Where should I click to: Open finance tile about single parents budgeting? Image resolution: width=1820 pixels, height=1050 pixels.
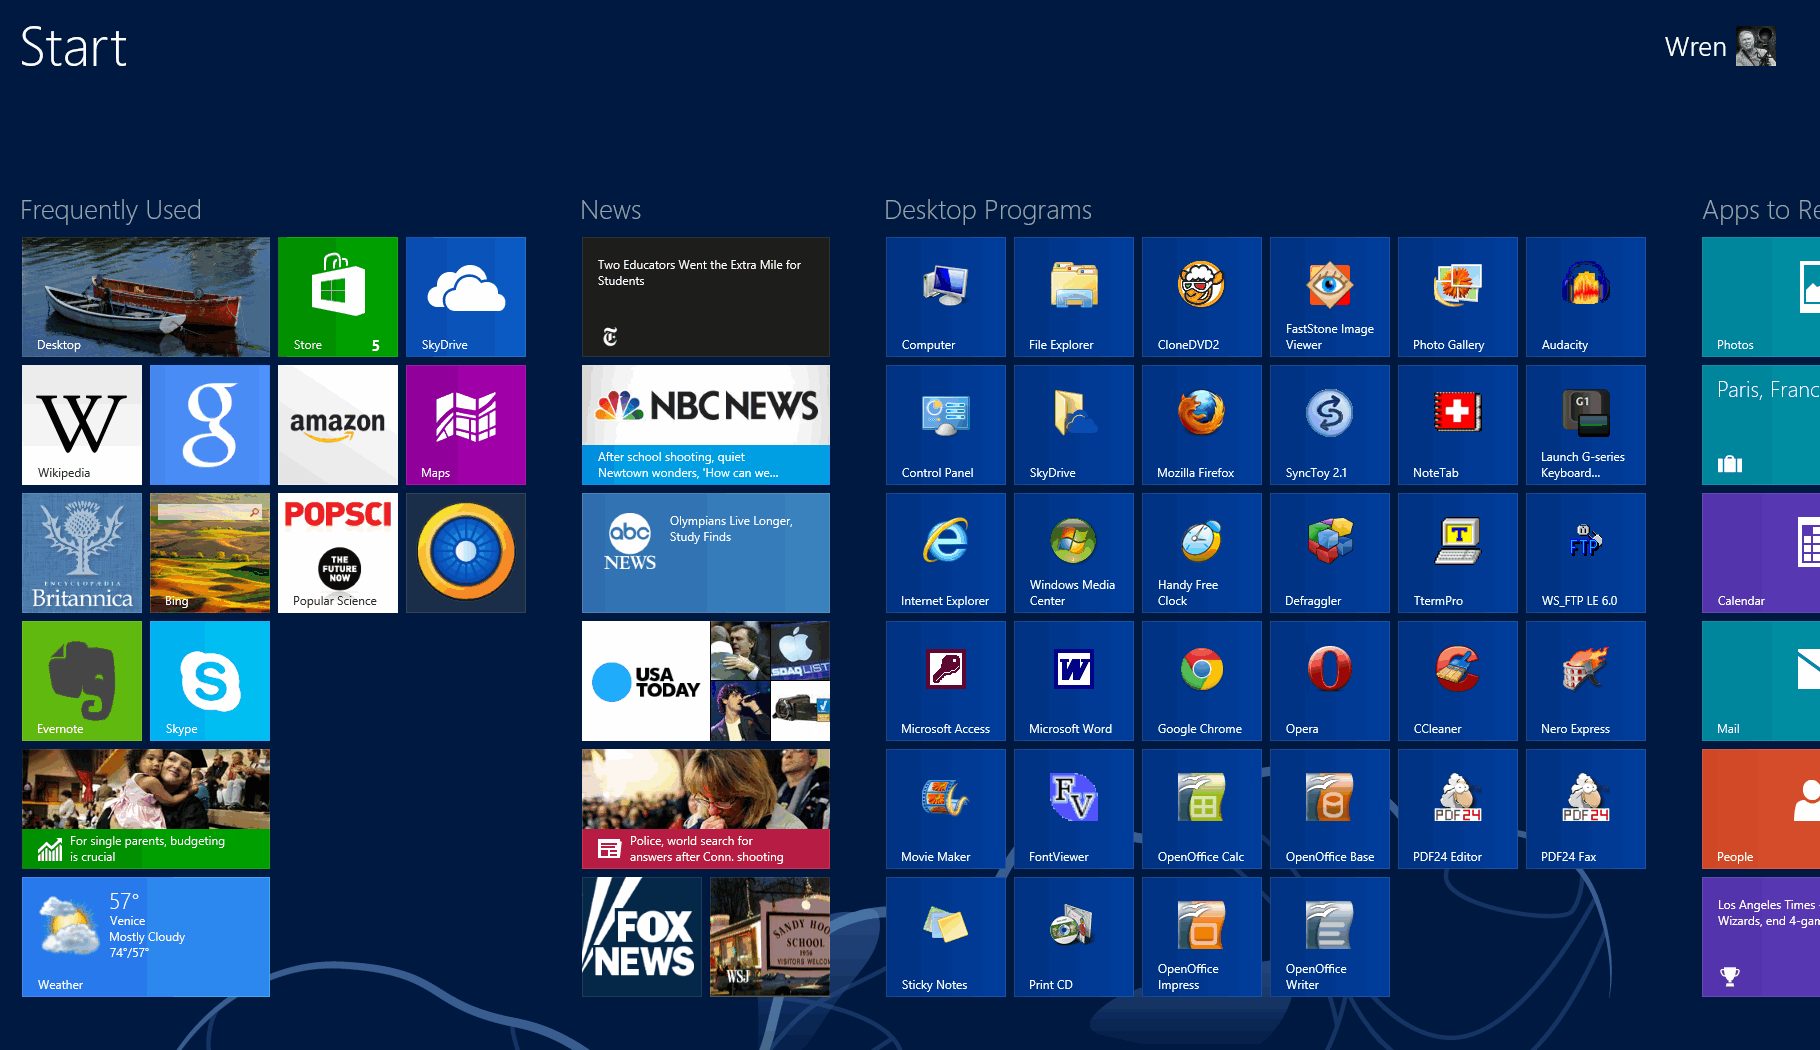point(146,809)
